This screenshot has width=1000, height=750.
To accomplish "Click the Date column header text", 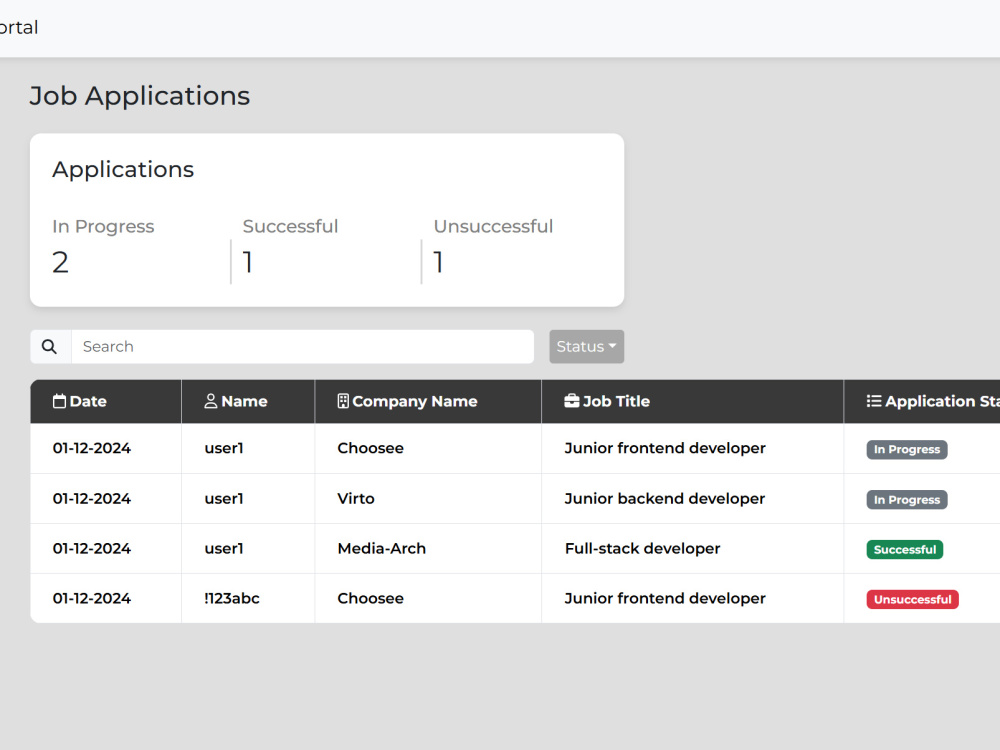I will coord(88,401).
